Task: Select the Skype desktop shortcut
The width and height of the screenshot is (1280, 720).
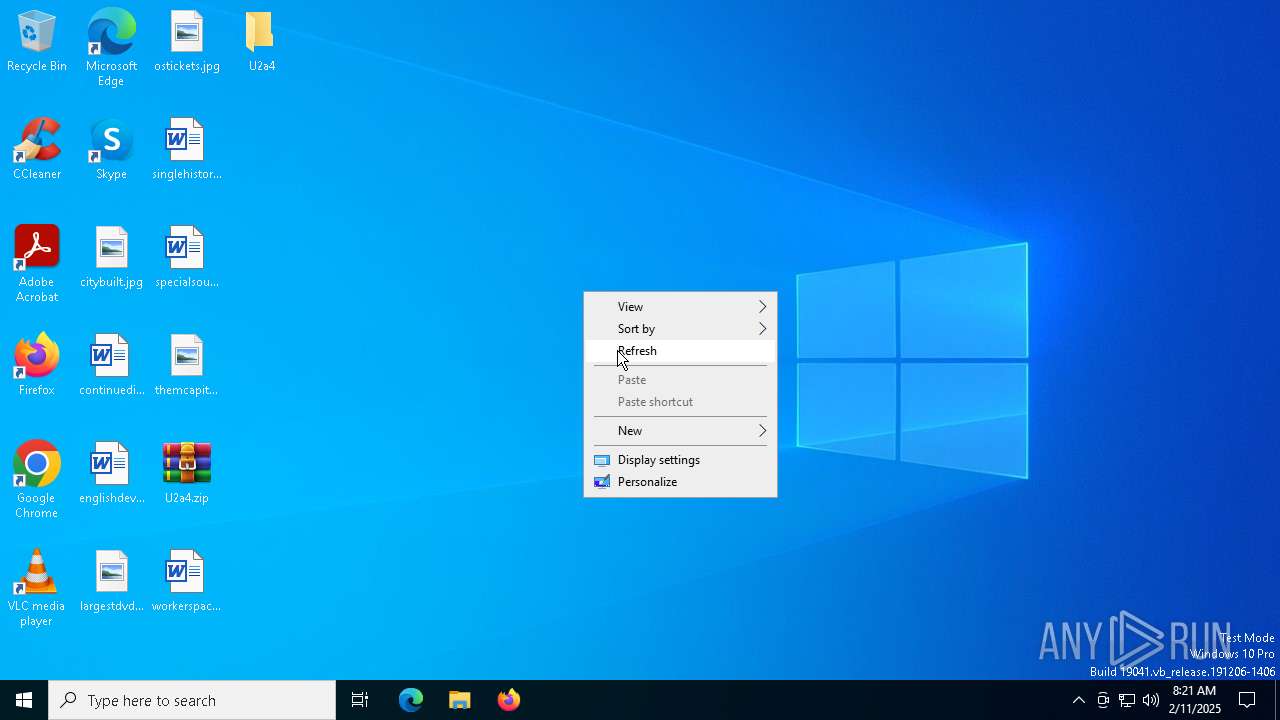Action: [111, 150]
